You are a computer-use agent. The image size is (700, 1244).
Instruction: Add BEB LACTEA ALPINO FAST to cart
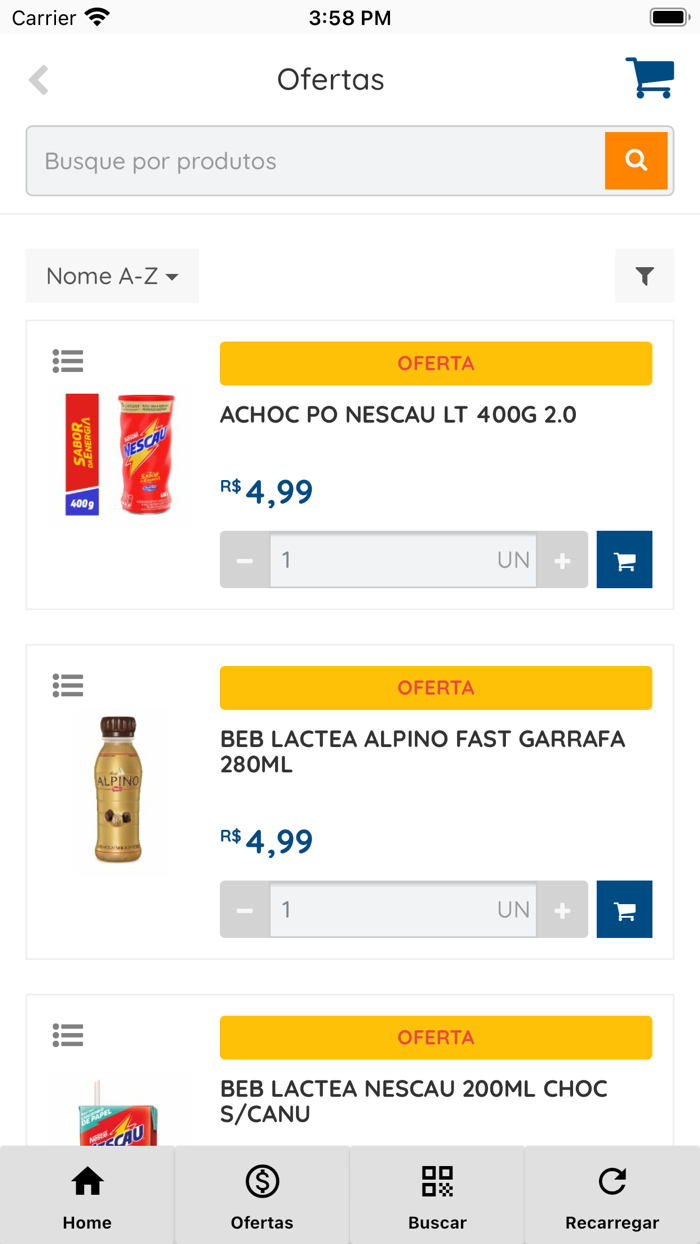click(624, 909)
